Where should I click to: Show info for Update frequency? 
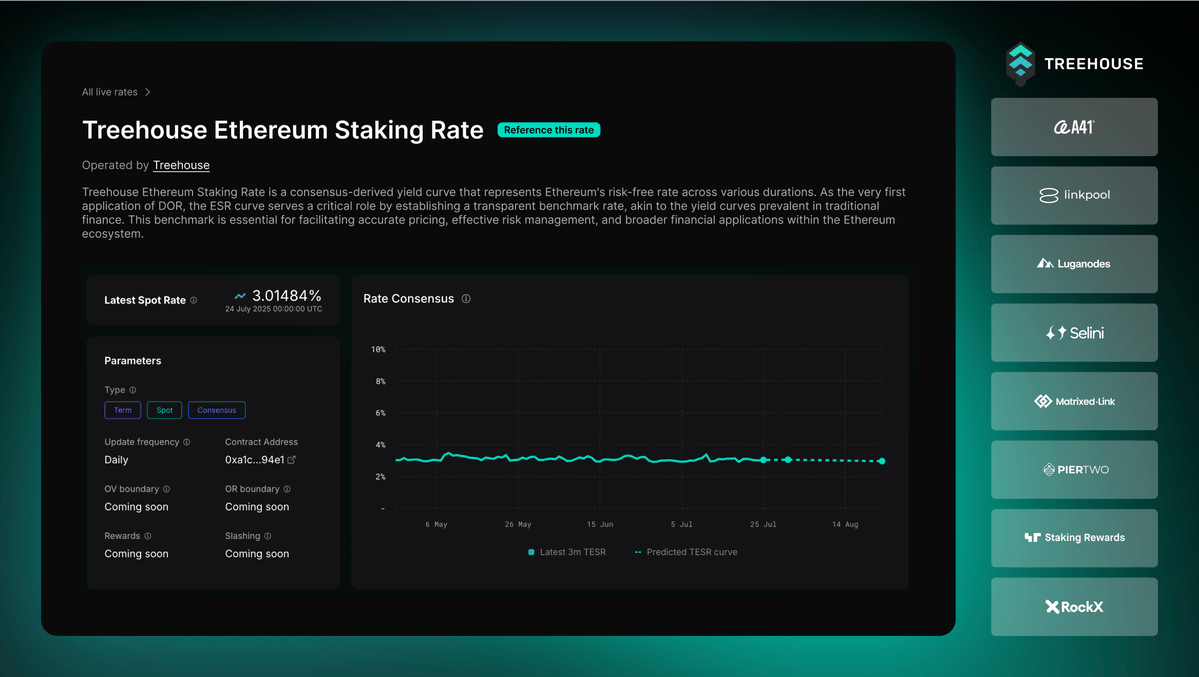point(187,442)
